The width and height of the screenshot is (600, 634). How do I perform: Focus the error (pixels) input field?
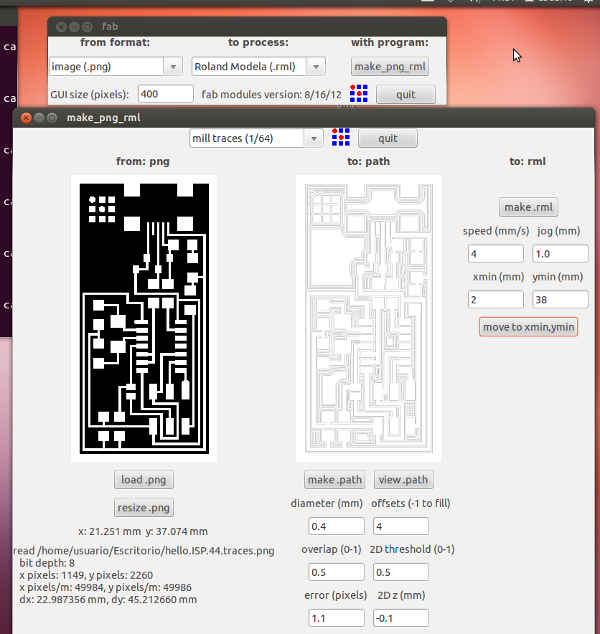click(336, 618)
